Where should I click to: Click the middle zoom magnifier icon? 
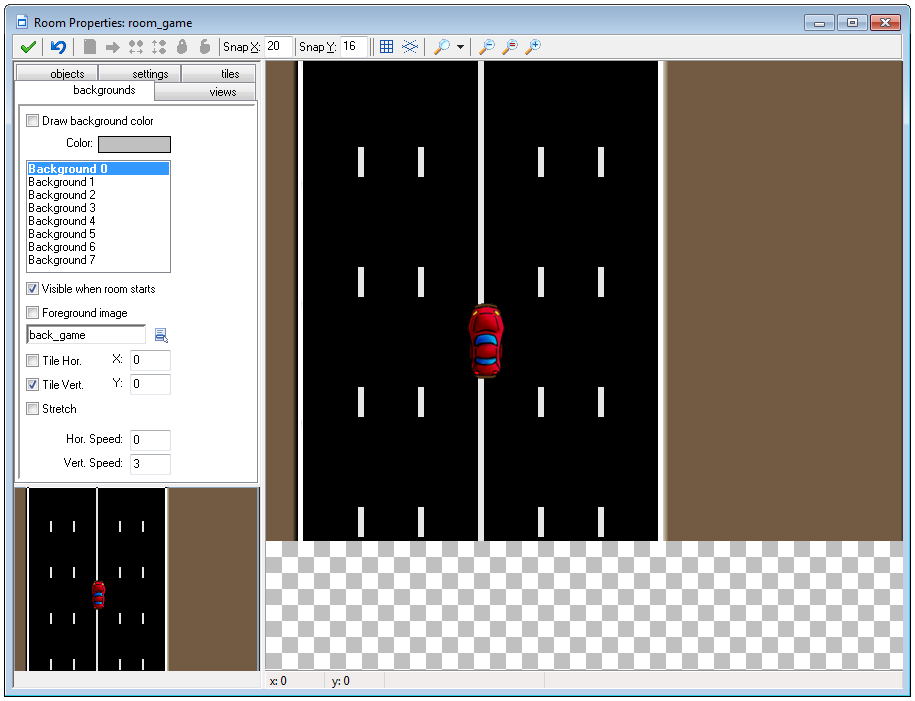pyautogui.click(x=510, y=47)
